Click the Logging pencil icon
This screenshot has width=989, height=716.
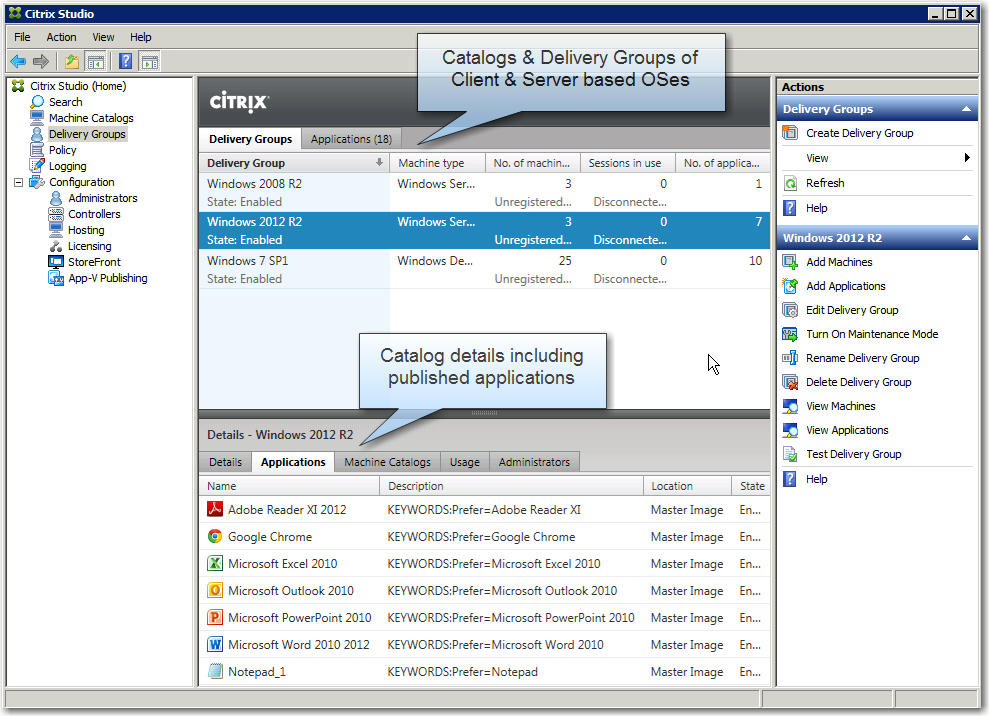pos(37,166)
